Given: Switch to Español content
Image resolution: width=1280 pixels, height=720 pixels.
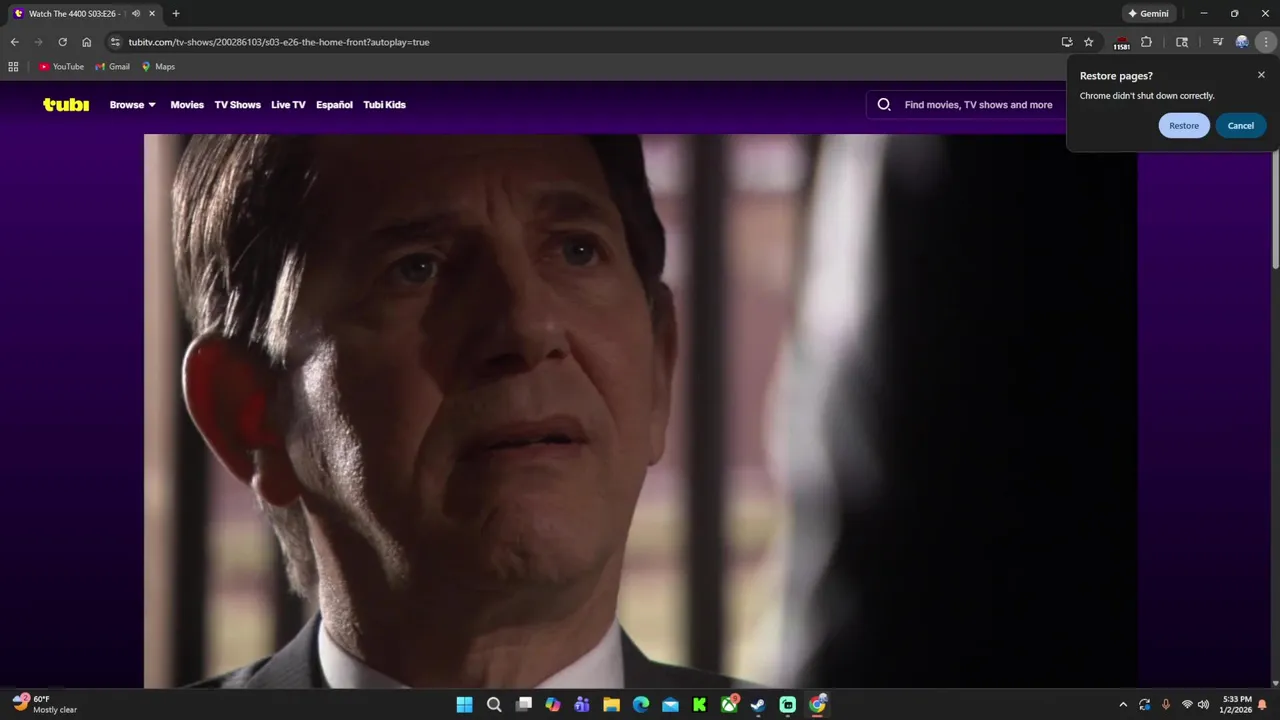Looking at the screenshot, I should 334,104.
